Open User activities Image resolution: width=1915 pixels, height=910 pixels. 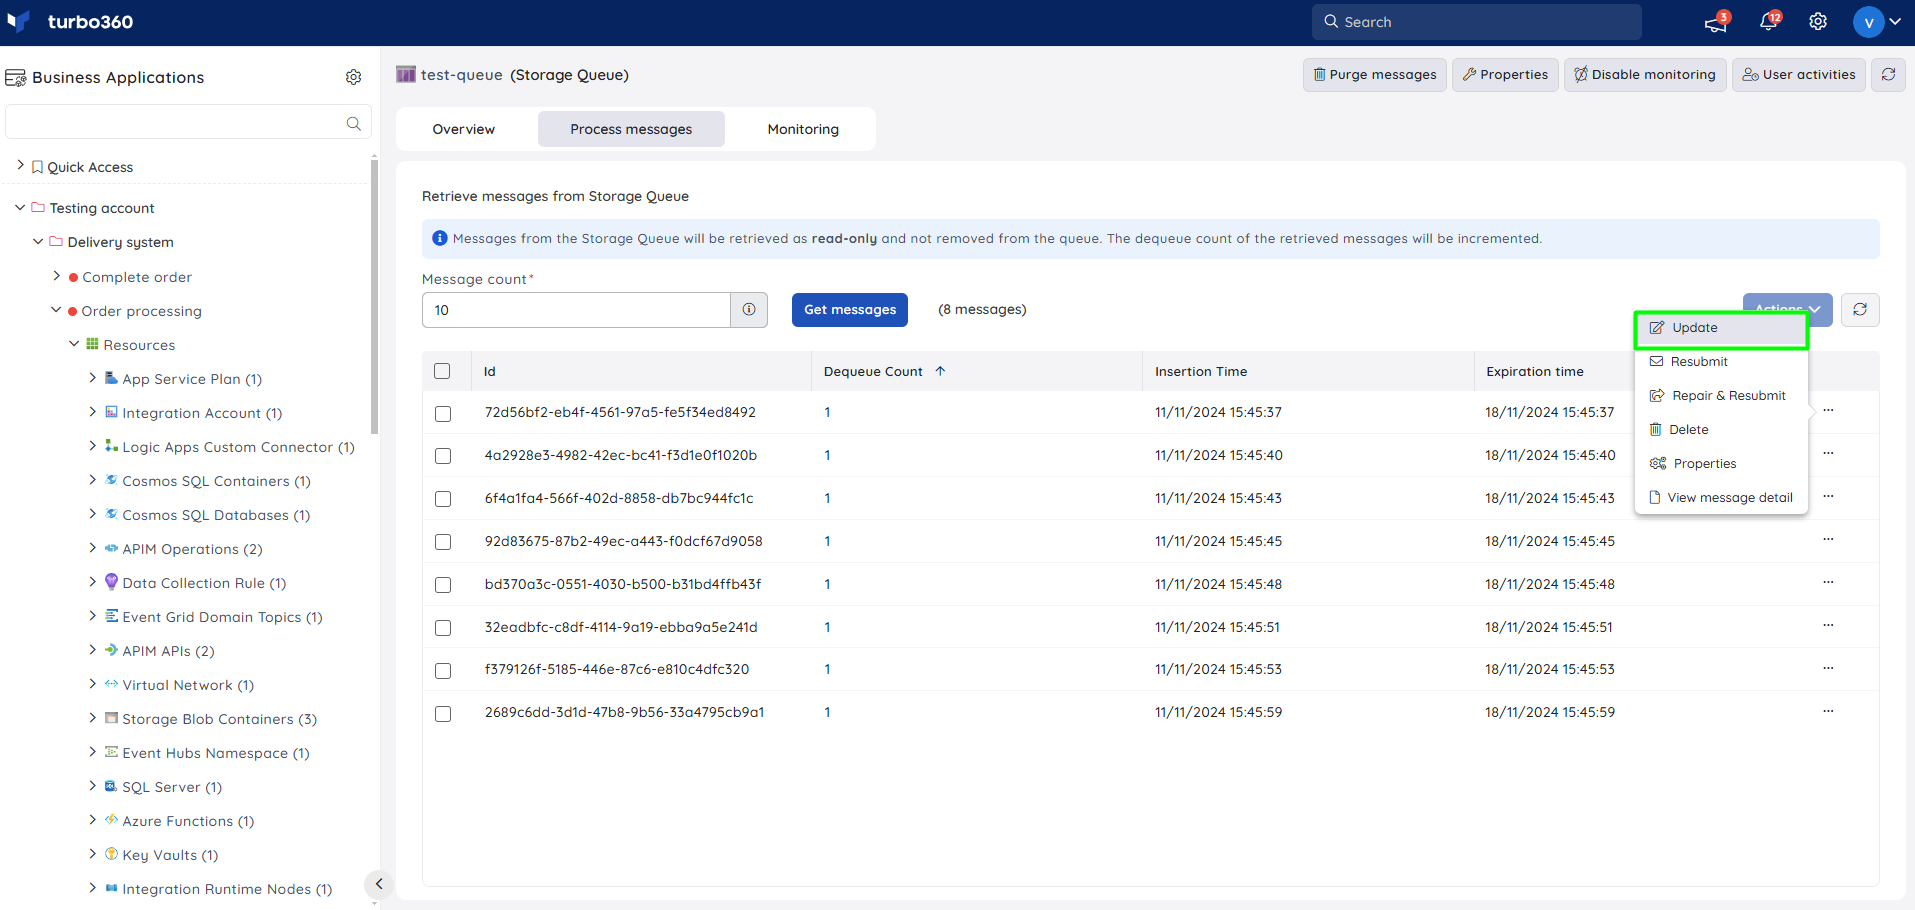coord(1799,75)
